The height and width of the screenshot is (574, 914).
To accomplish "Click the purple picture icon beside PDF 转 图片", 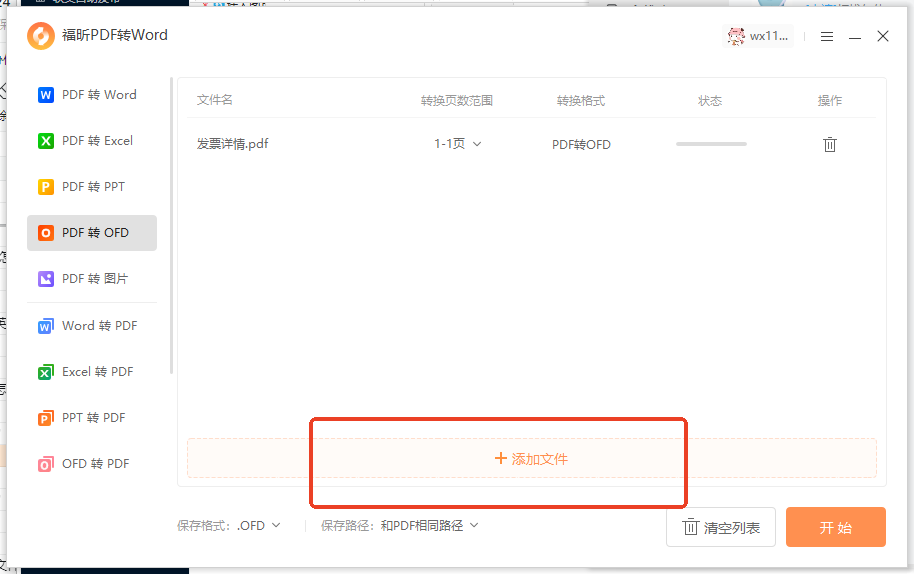I will (45, 279).
